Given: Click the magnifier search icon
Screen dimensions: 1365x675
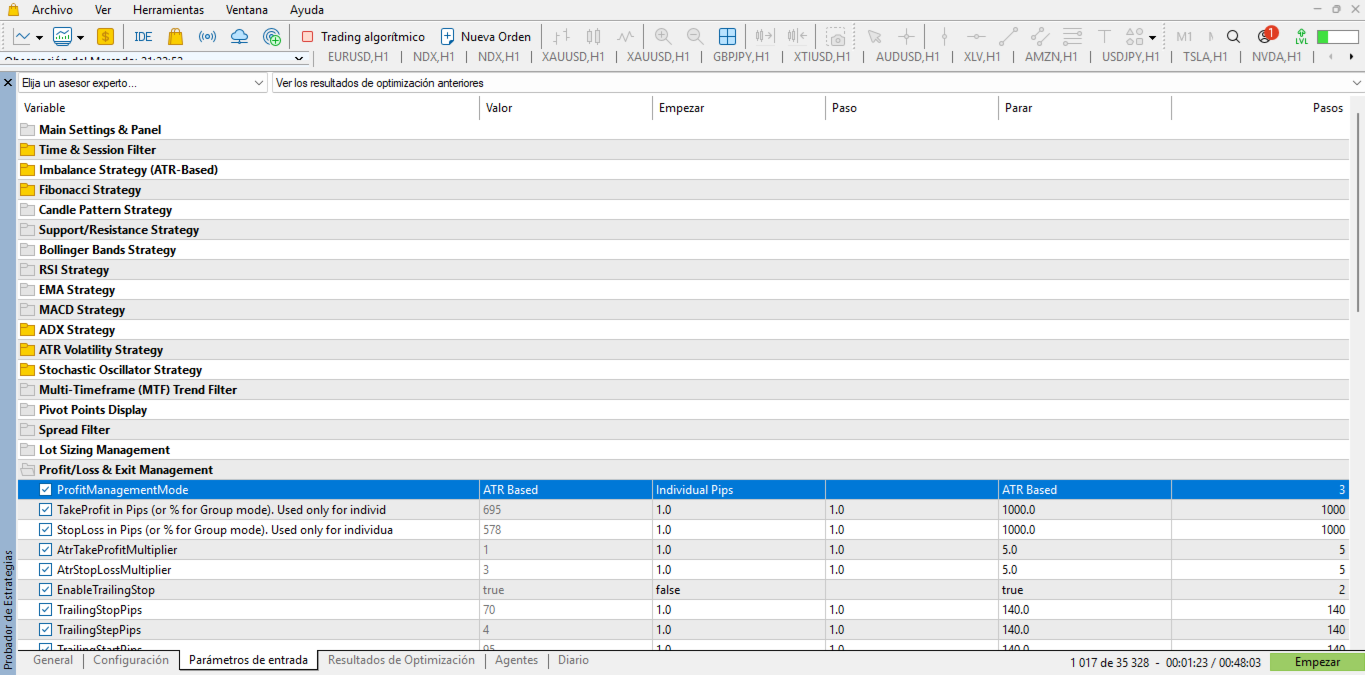Looking at the screenshot, I should (x=1233, y=37).
